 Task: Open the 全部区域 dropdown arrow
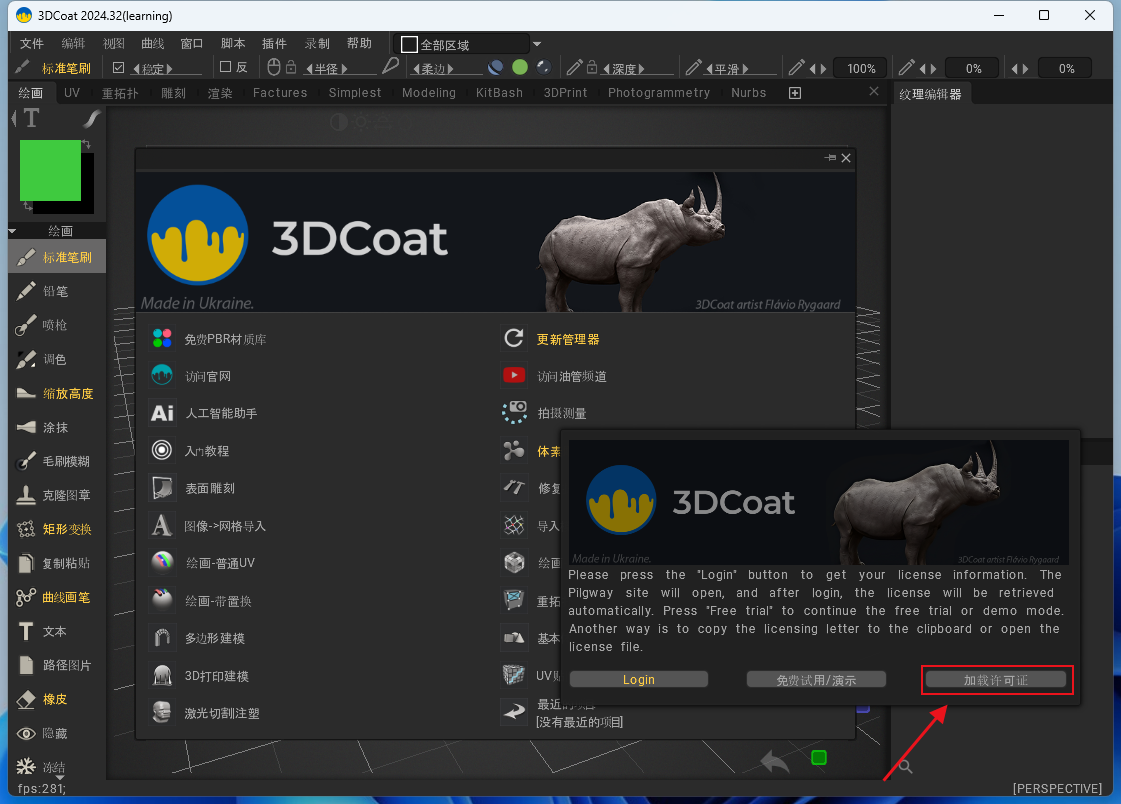click(x=537, y=44)
